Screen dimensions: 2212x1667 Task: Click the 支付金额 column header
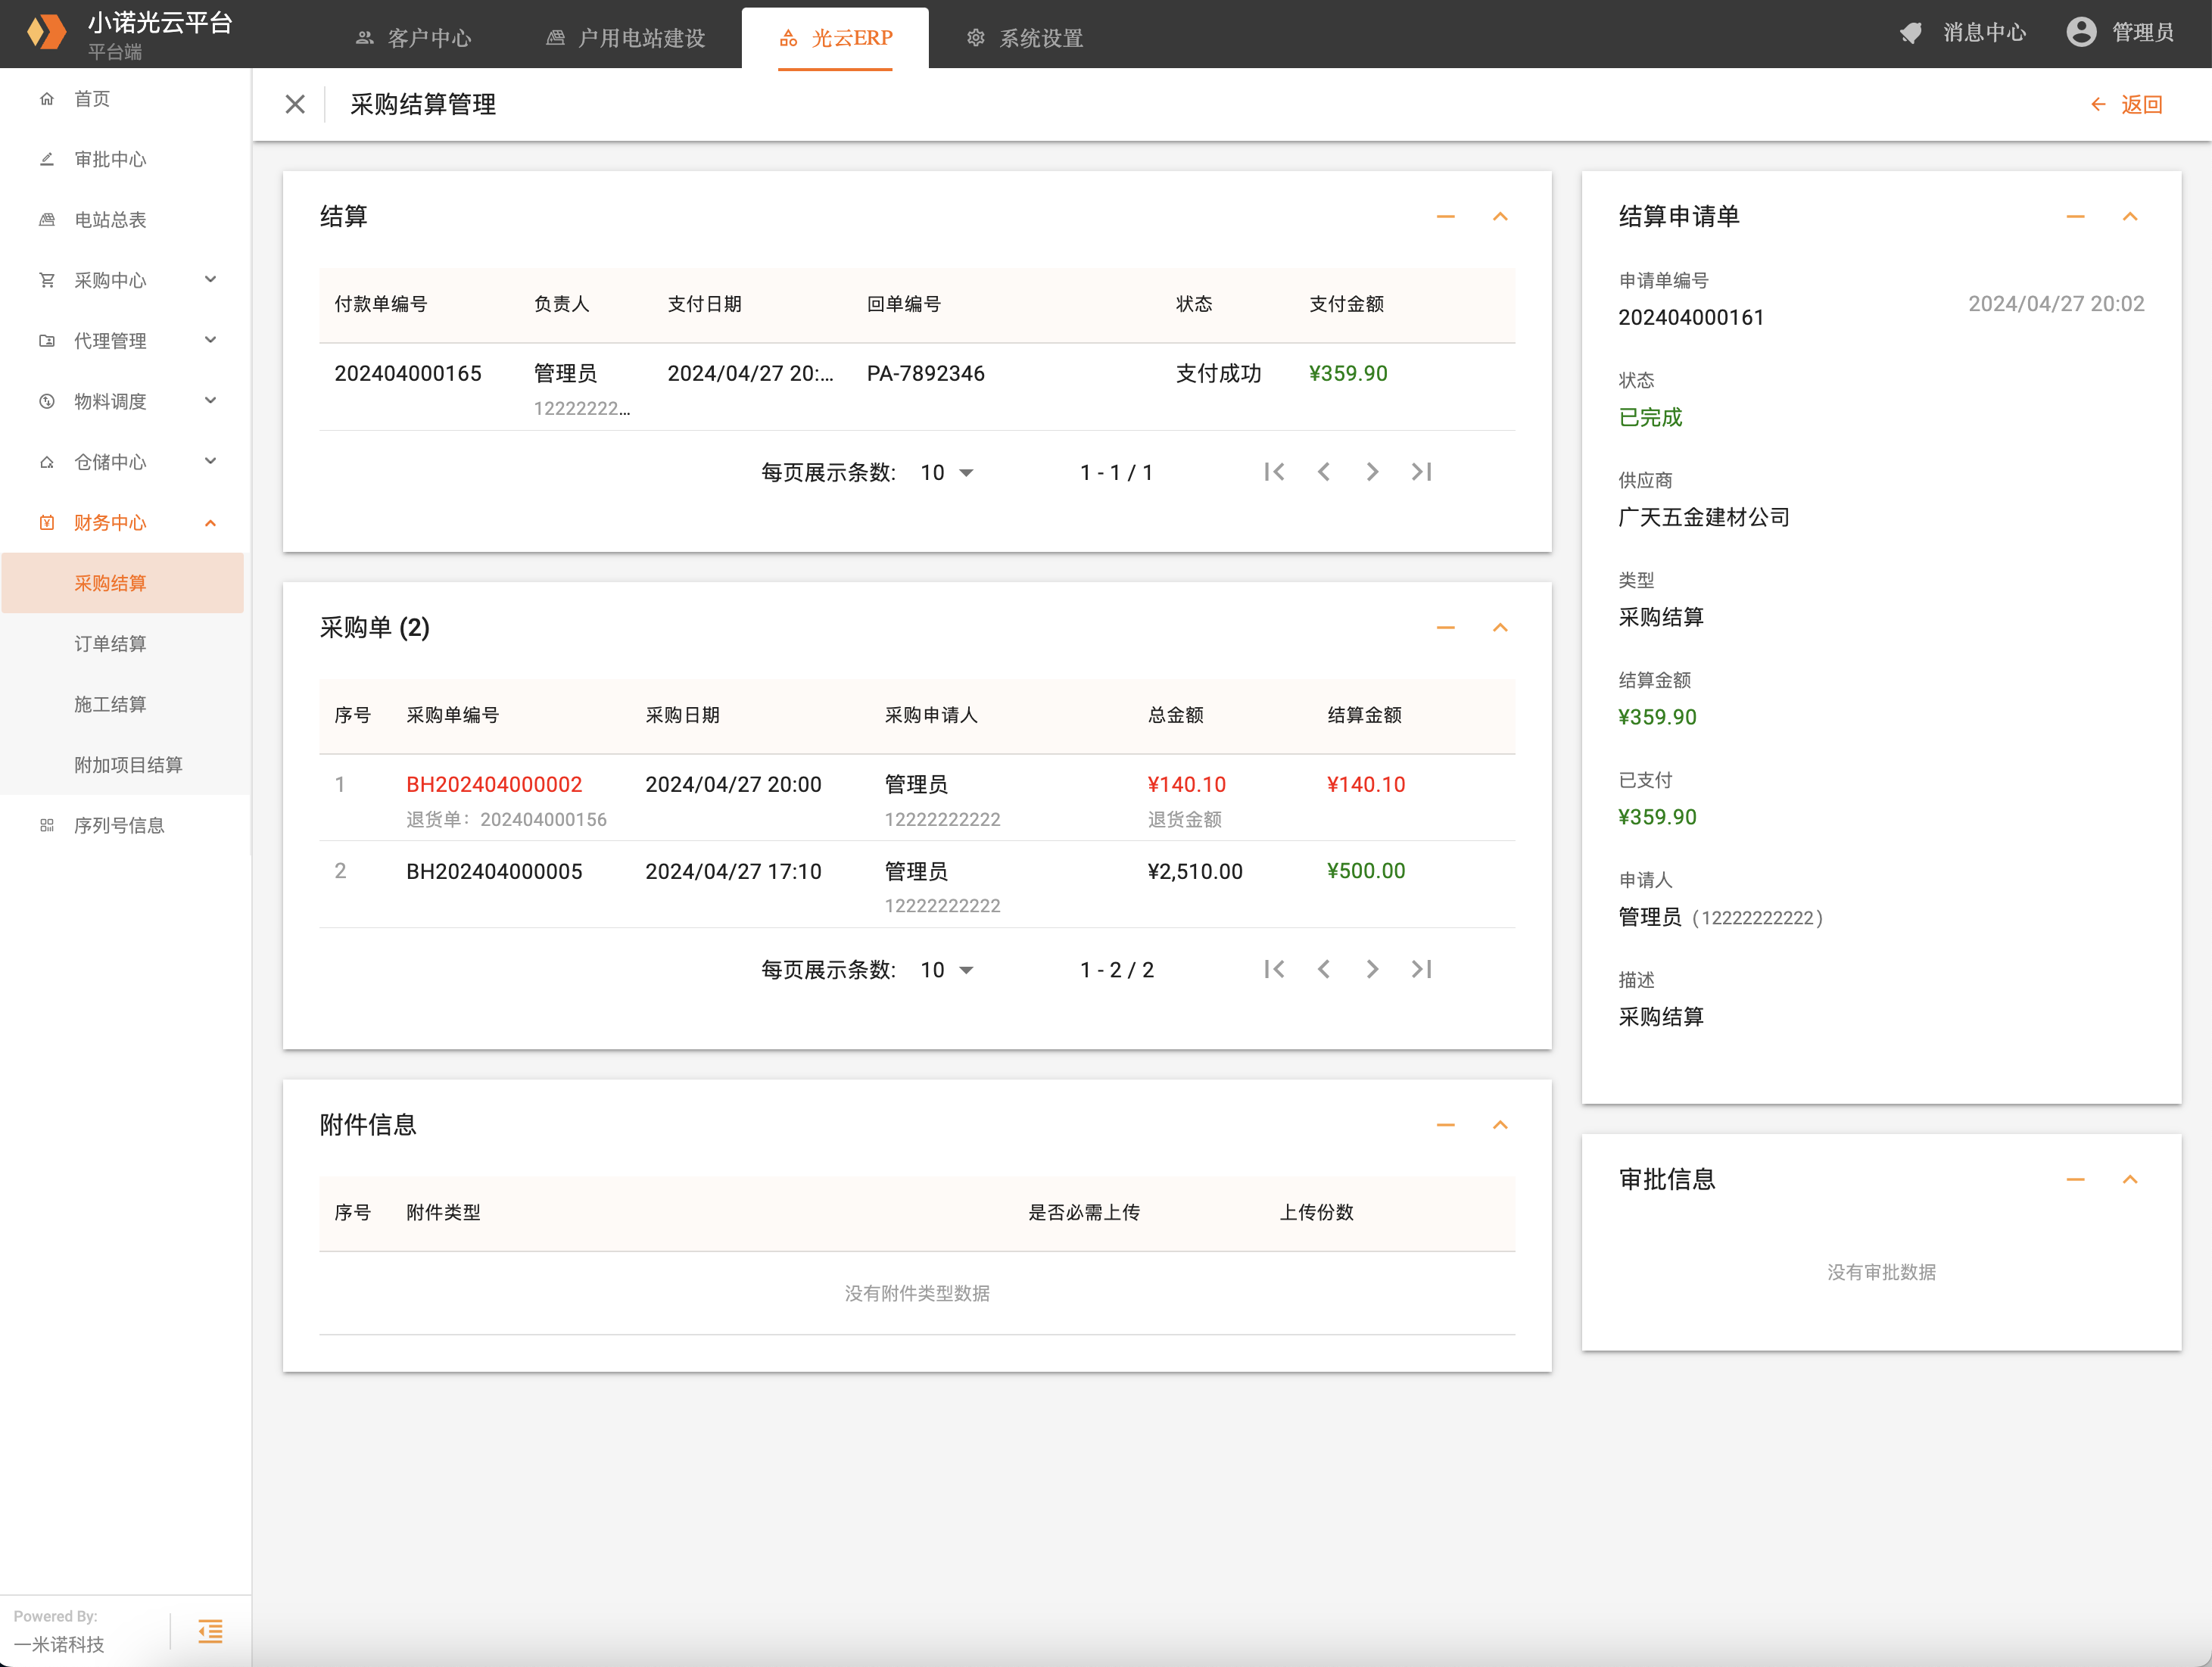pos(1346,305)
